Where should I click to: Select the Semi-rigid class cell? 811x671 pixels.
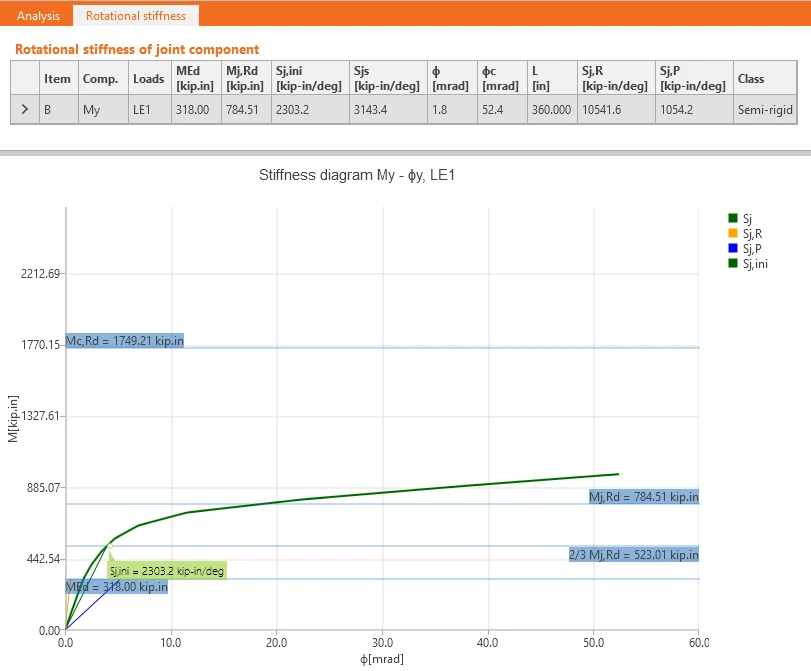pyautogui.click(x=765, y=110)
